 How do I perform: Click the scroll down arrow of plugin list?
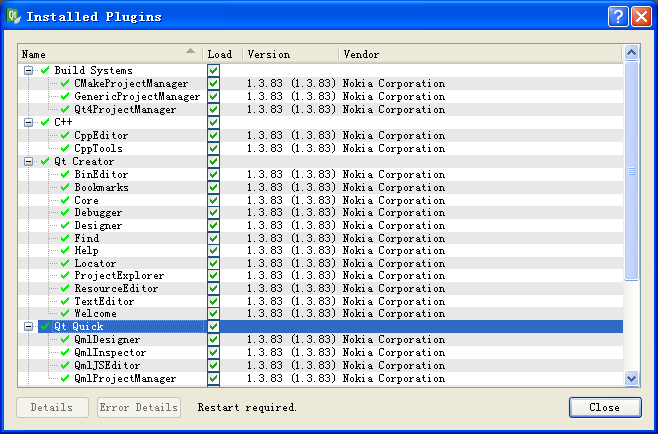631,378
